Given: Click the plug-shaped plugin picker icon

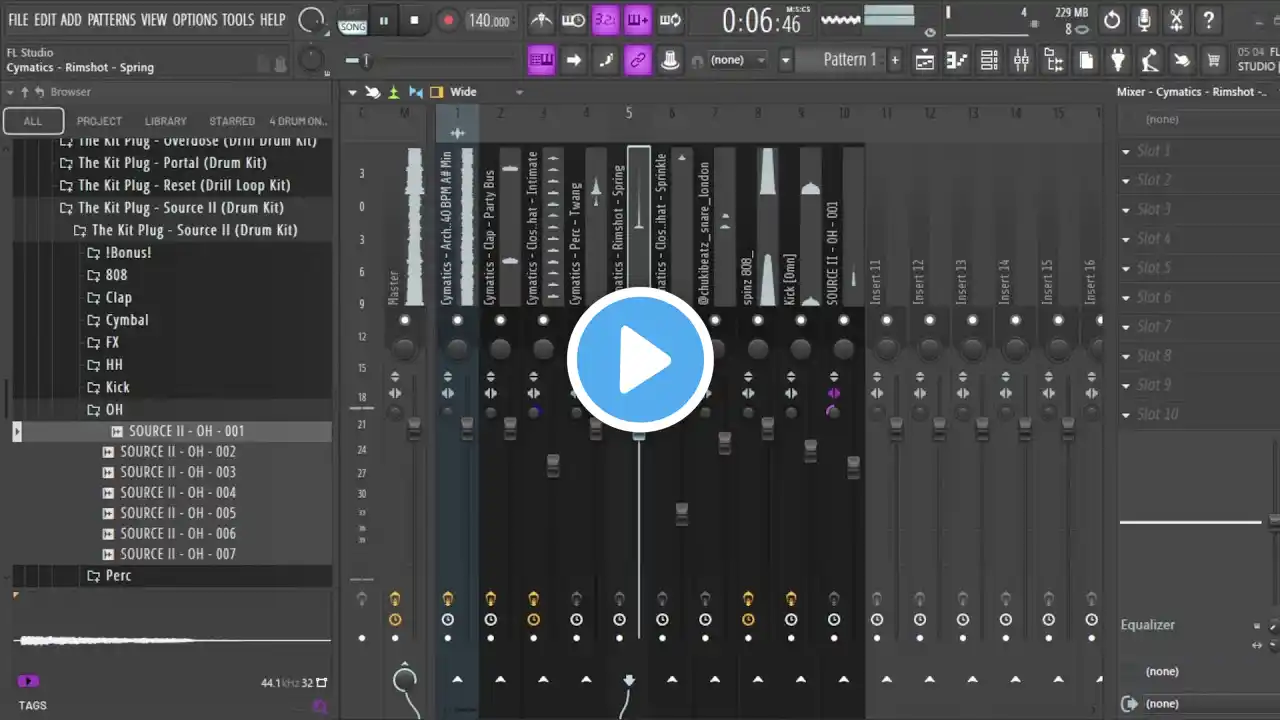Looking at the screenshot, I should 1118,60.
